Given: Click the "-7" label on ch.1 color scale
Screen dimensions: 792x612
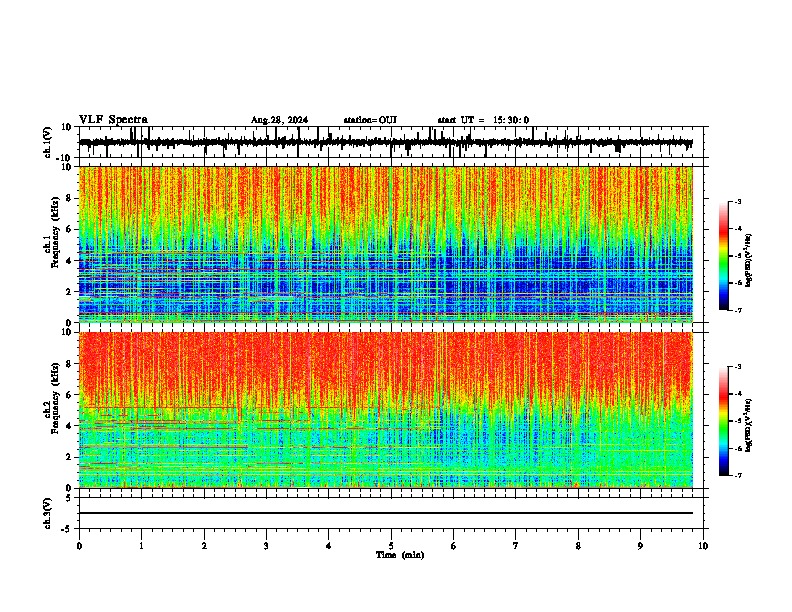Looking at the screenshot, I should (x=738, y=310).
